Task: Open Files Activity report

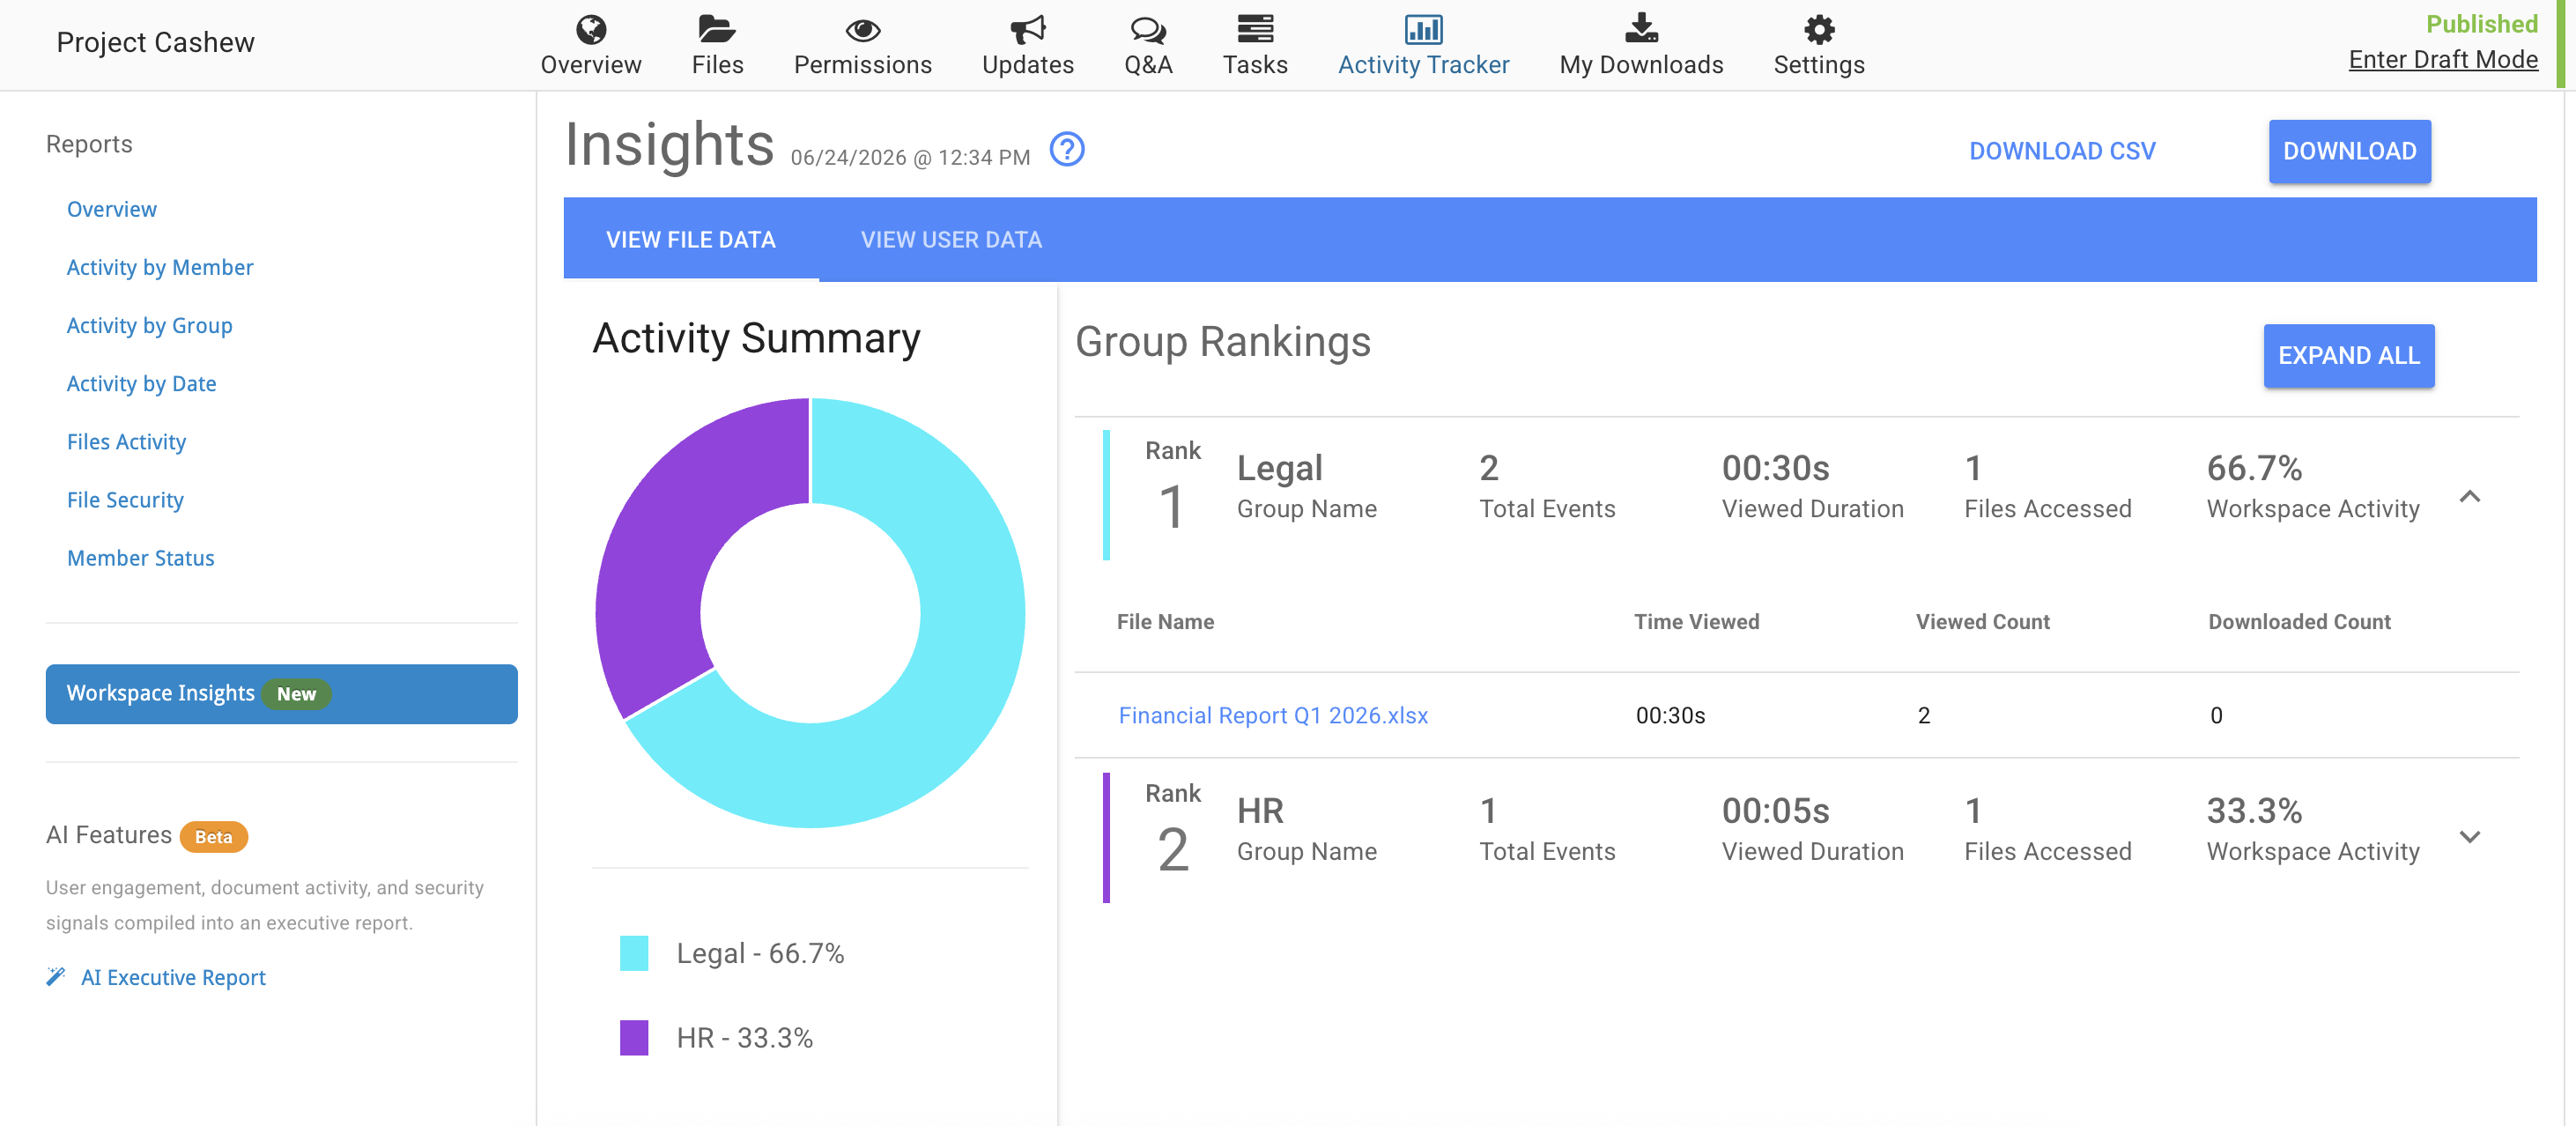Action: (126, 441)
